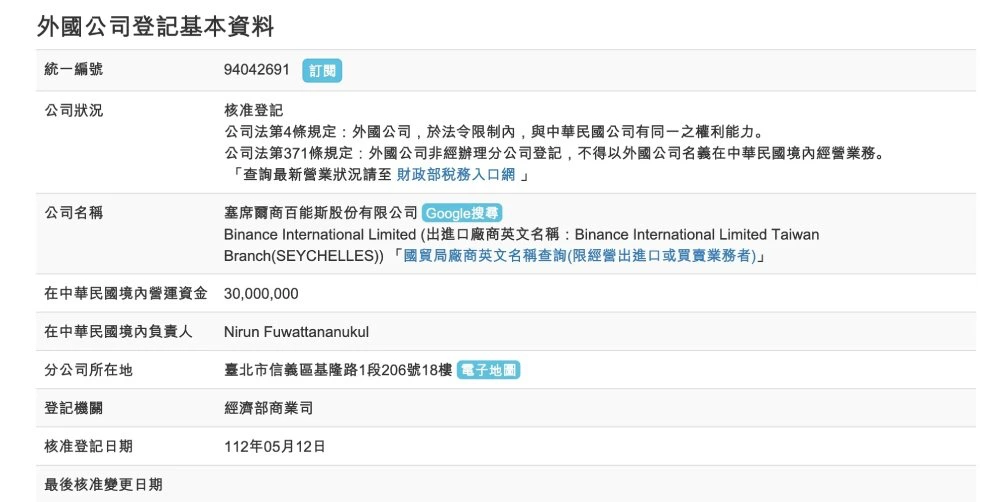Click the Branch(SEYCHELLES) text

304,256
